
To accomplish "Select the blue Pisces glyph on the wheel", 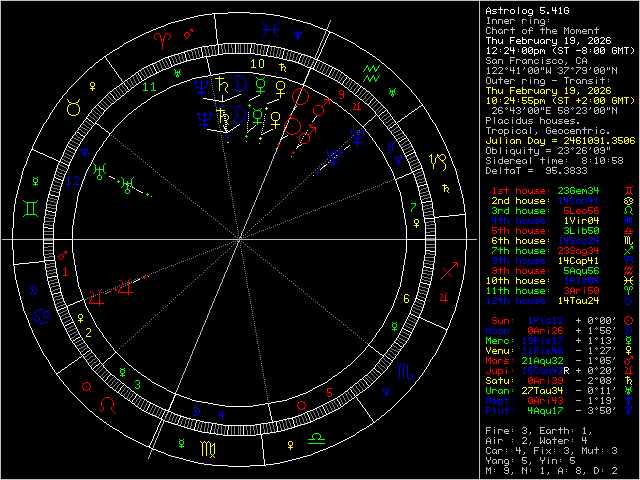I will pyautogui.click(x=270, y=29).
